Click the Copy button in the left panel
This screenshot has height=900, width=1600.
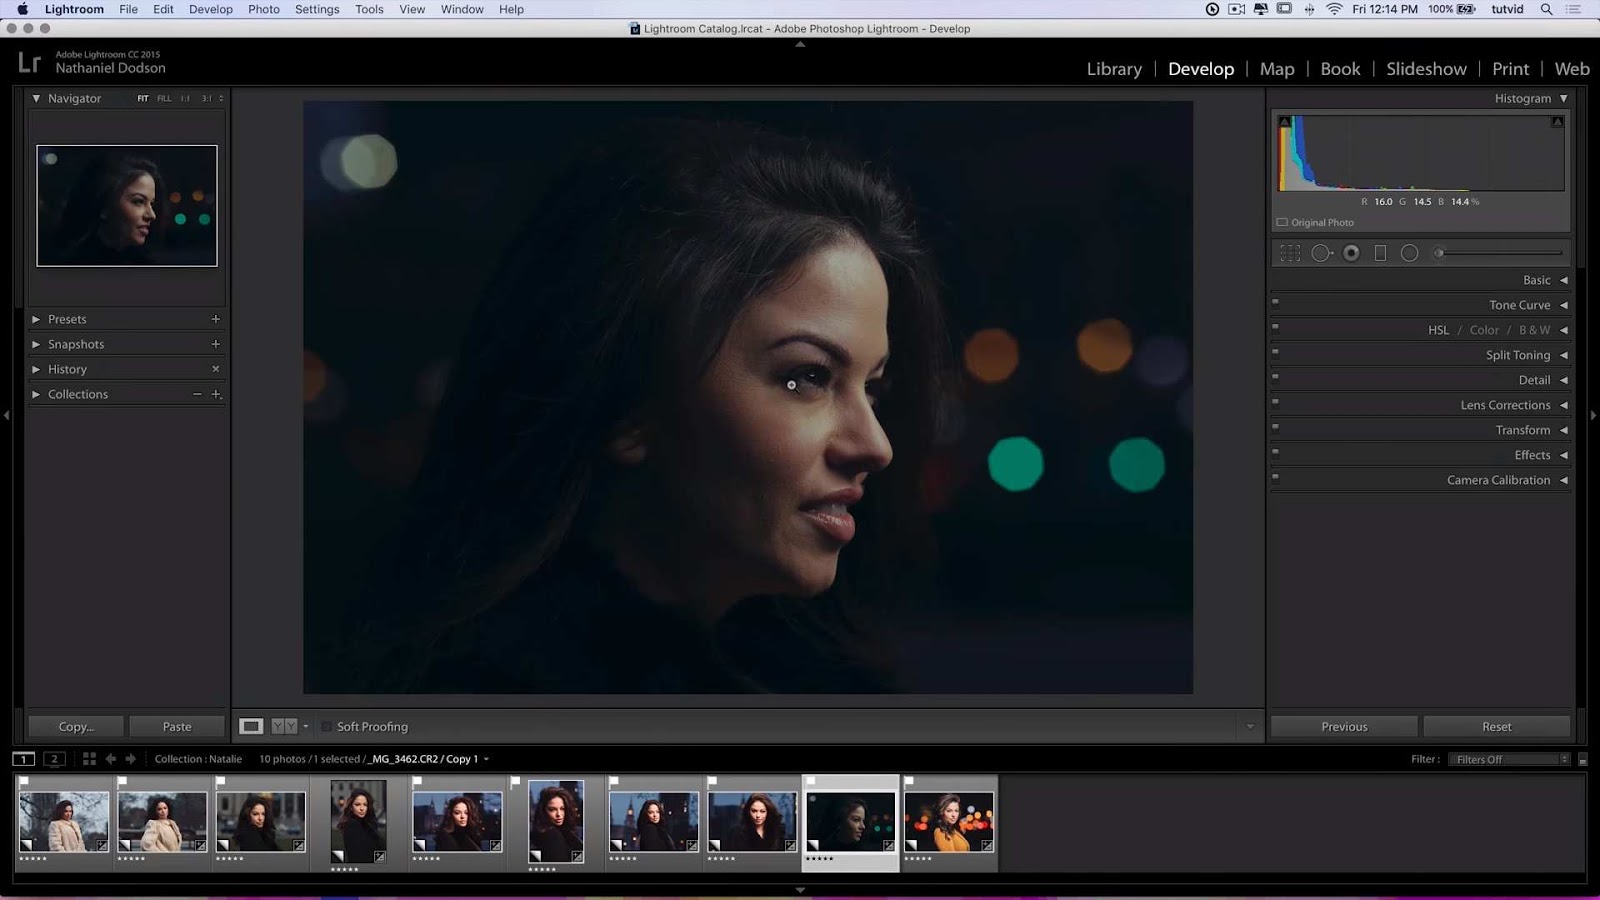[x=75, y=726]
